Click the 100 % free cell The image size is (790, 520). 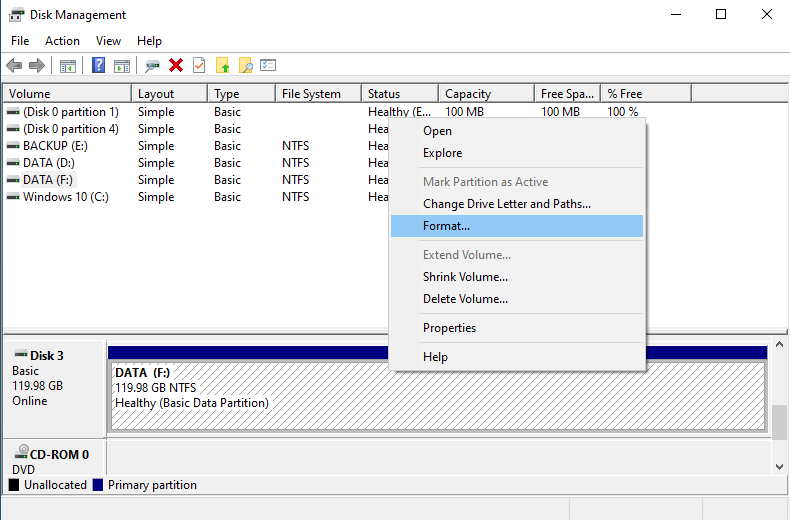[623, 112]
